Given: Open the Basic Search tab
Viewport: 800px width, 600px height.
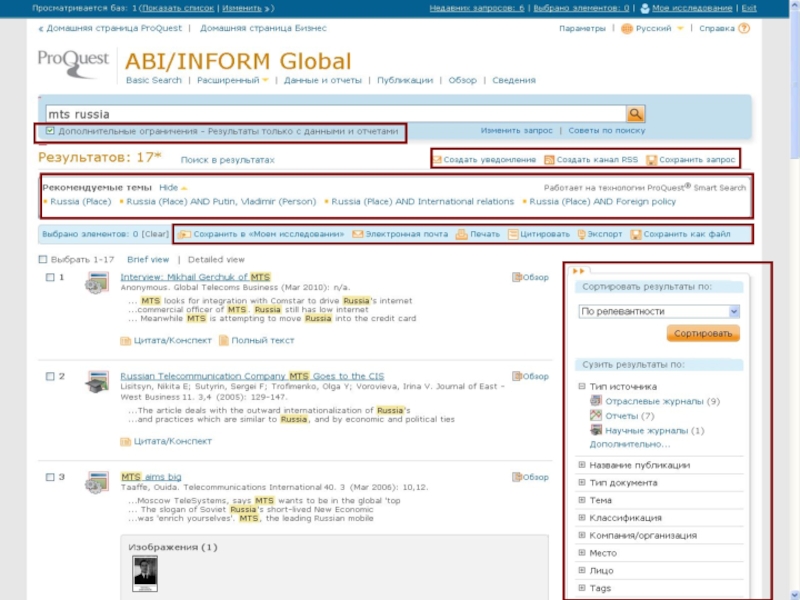Looking at the screenshot, I should point(154,80).
